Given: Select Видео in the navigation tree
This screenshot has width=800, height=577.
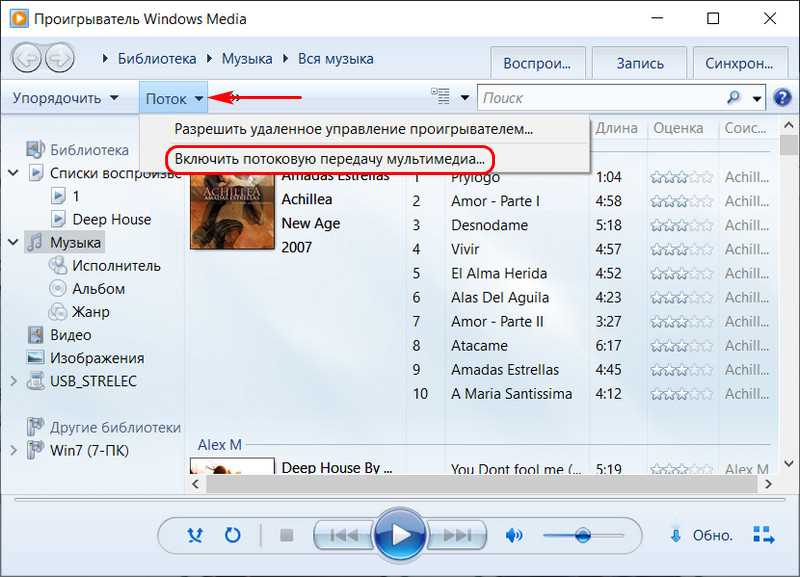Looking at the screenshot, I should click(x=70, y=335).
